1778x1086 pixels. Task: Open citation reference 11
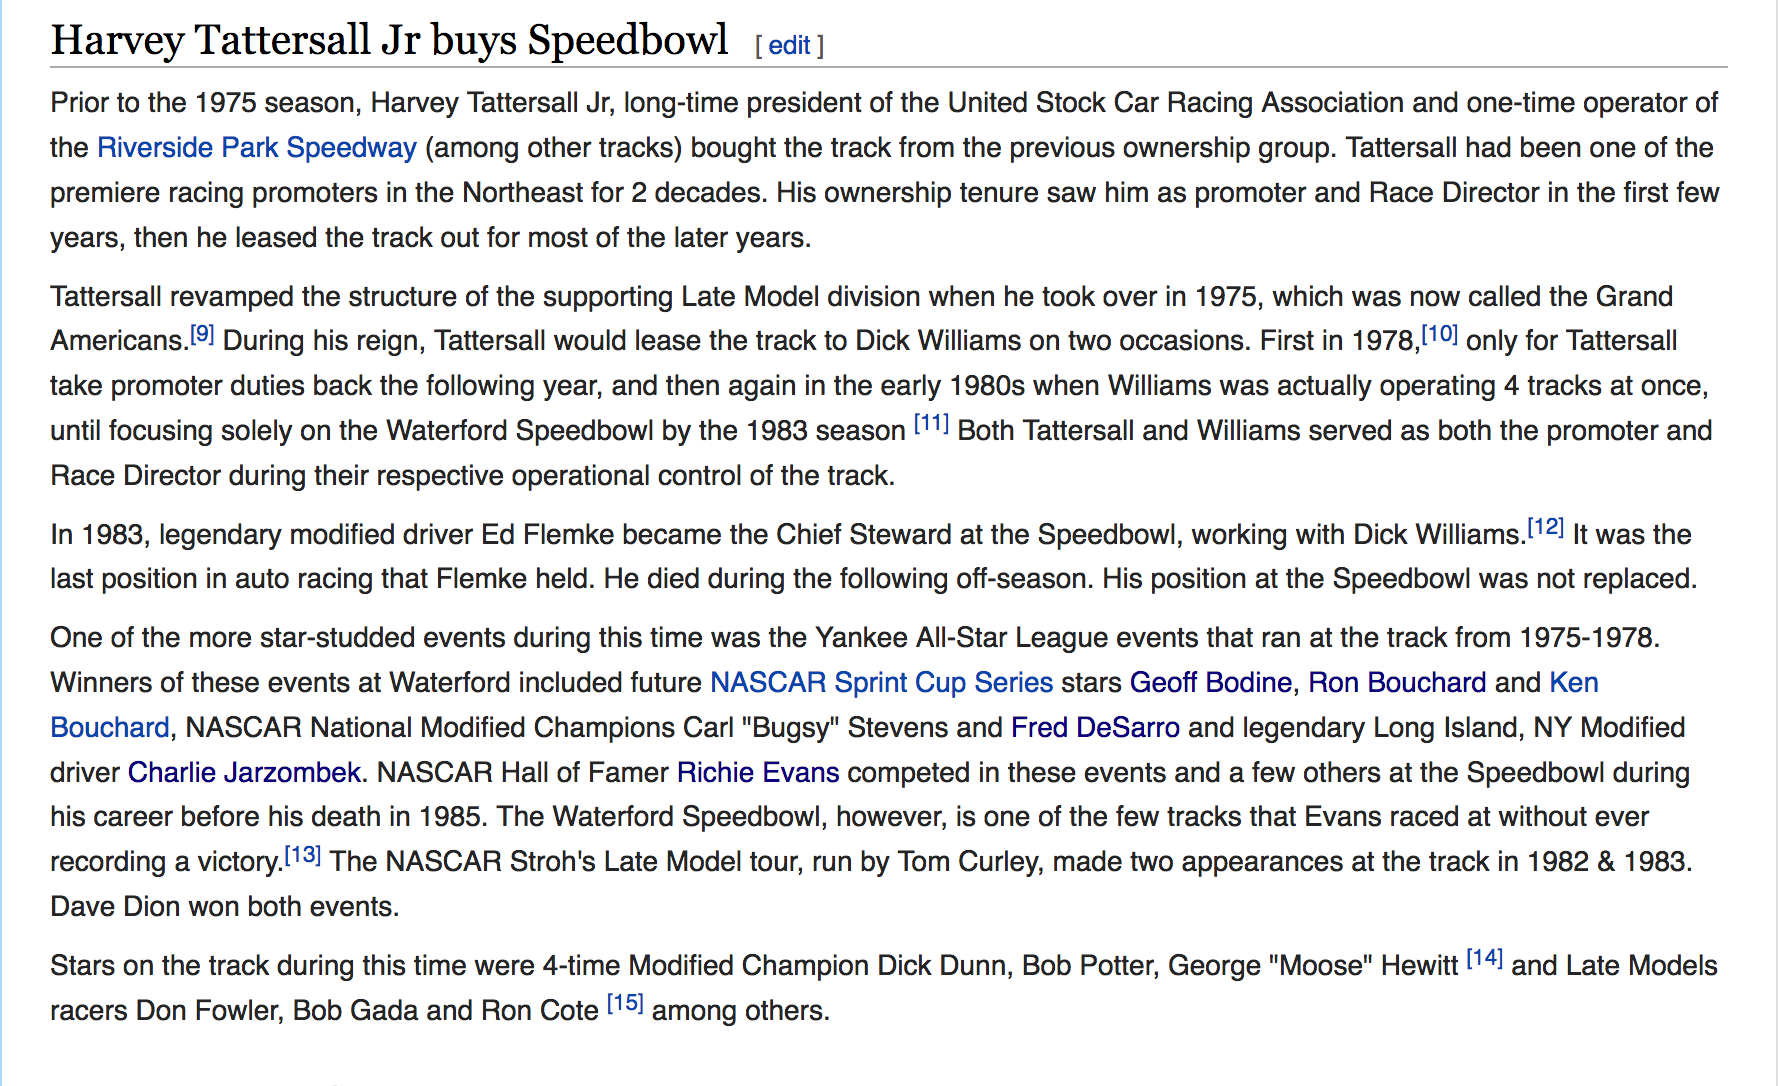(932, 423)
